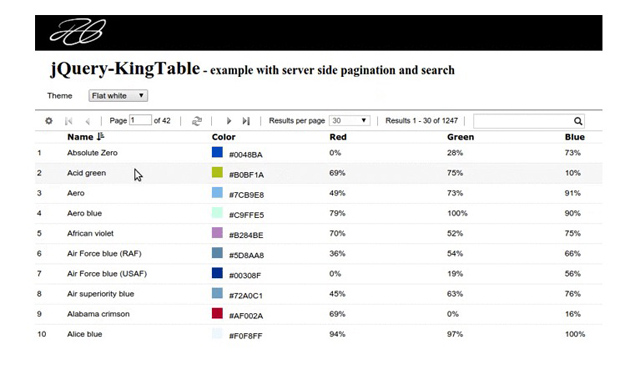Image resolution: width=625 pixels, height=375 pixels.
Task: Click Aero blue's 100% green value
Action: tap(457, 213)
